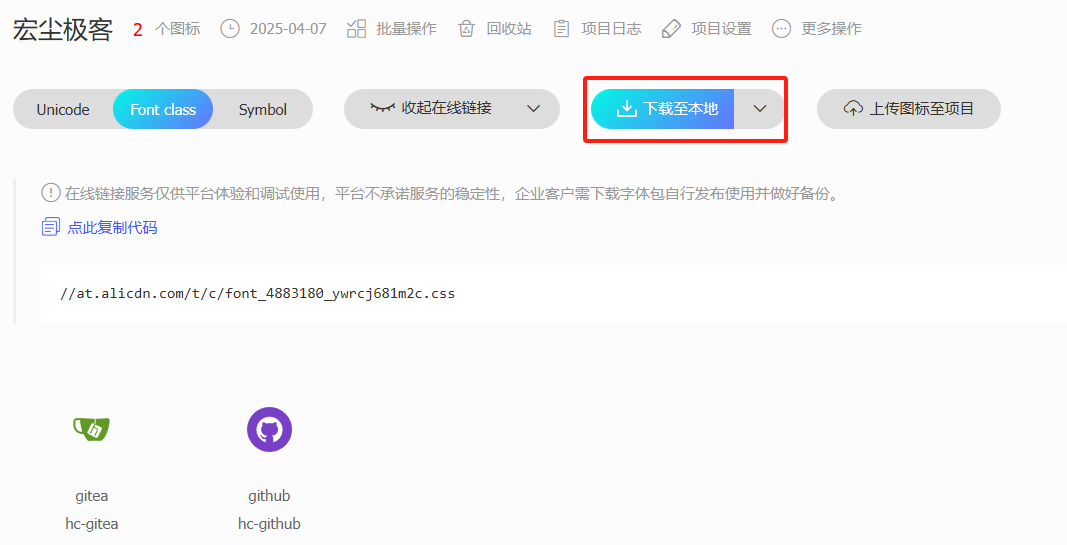Image resolution: width=1067 pixels, height=545 pixels.
Task: Click the purple github icon
Action: coord(269,430)
